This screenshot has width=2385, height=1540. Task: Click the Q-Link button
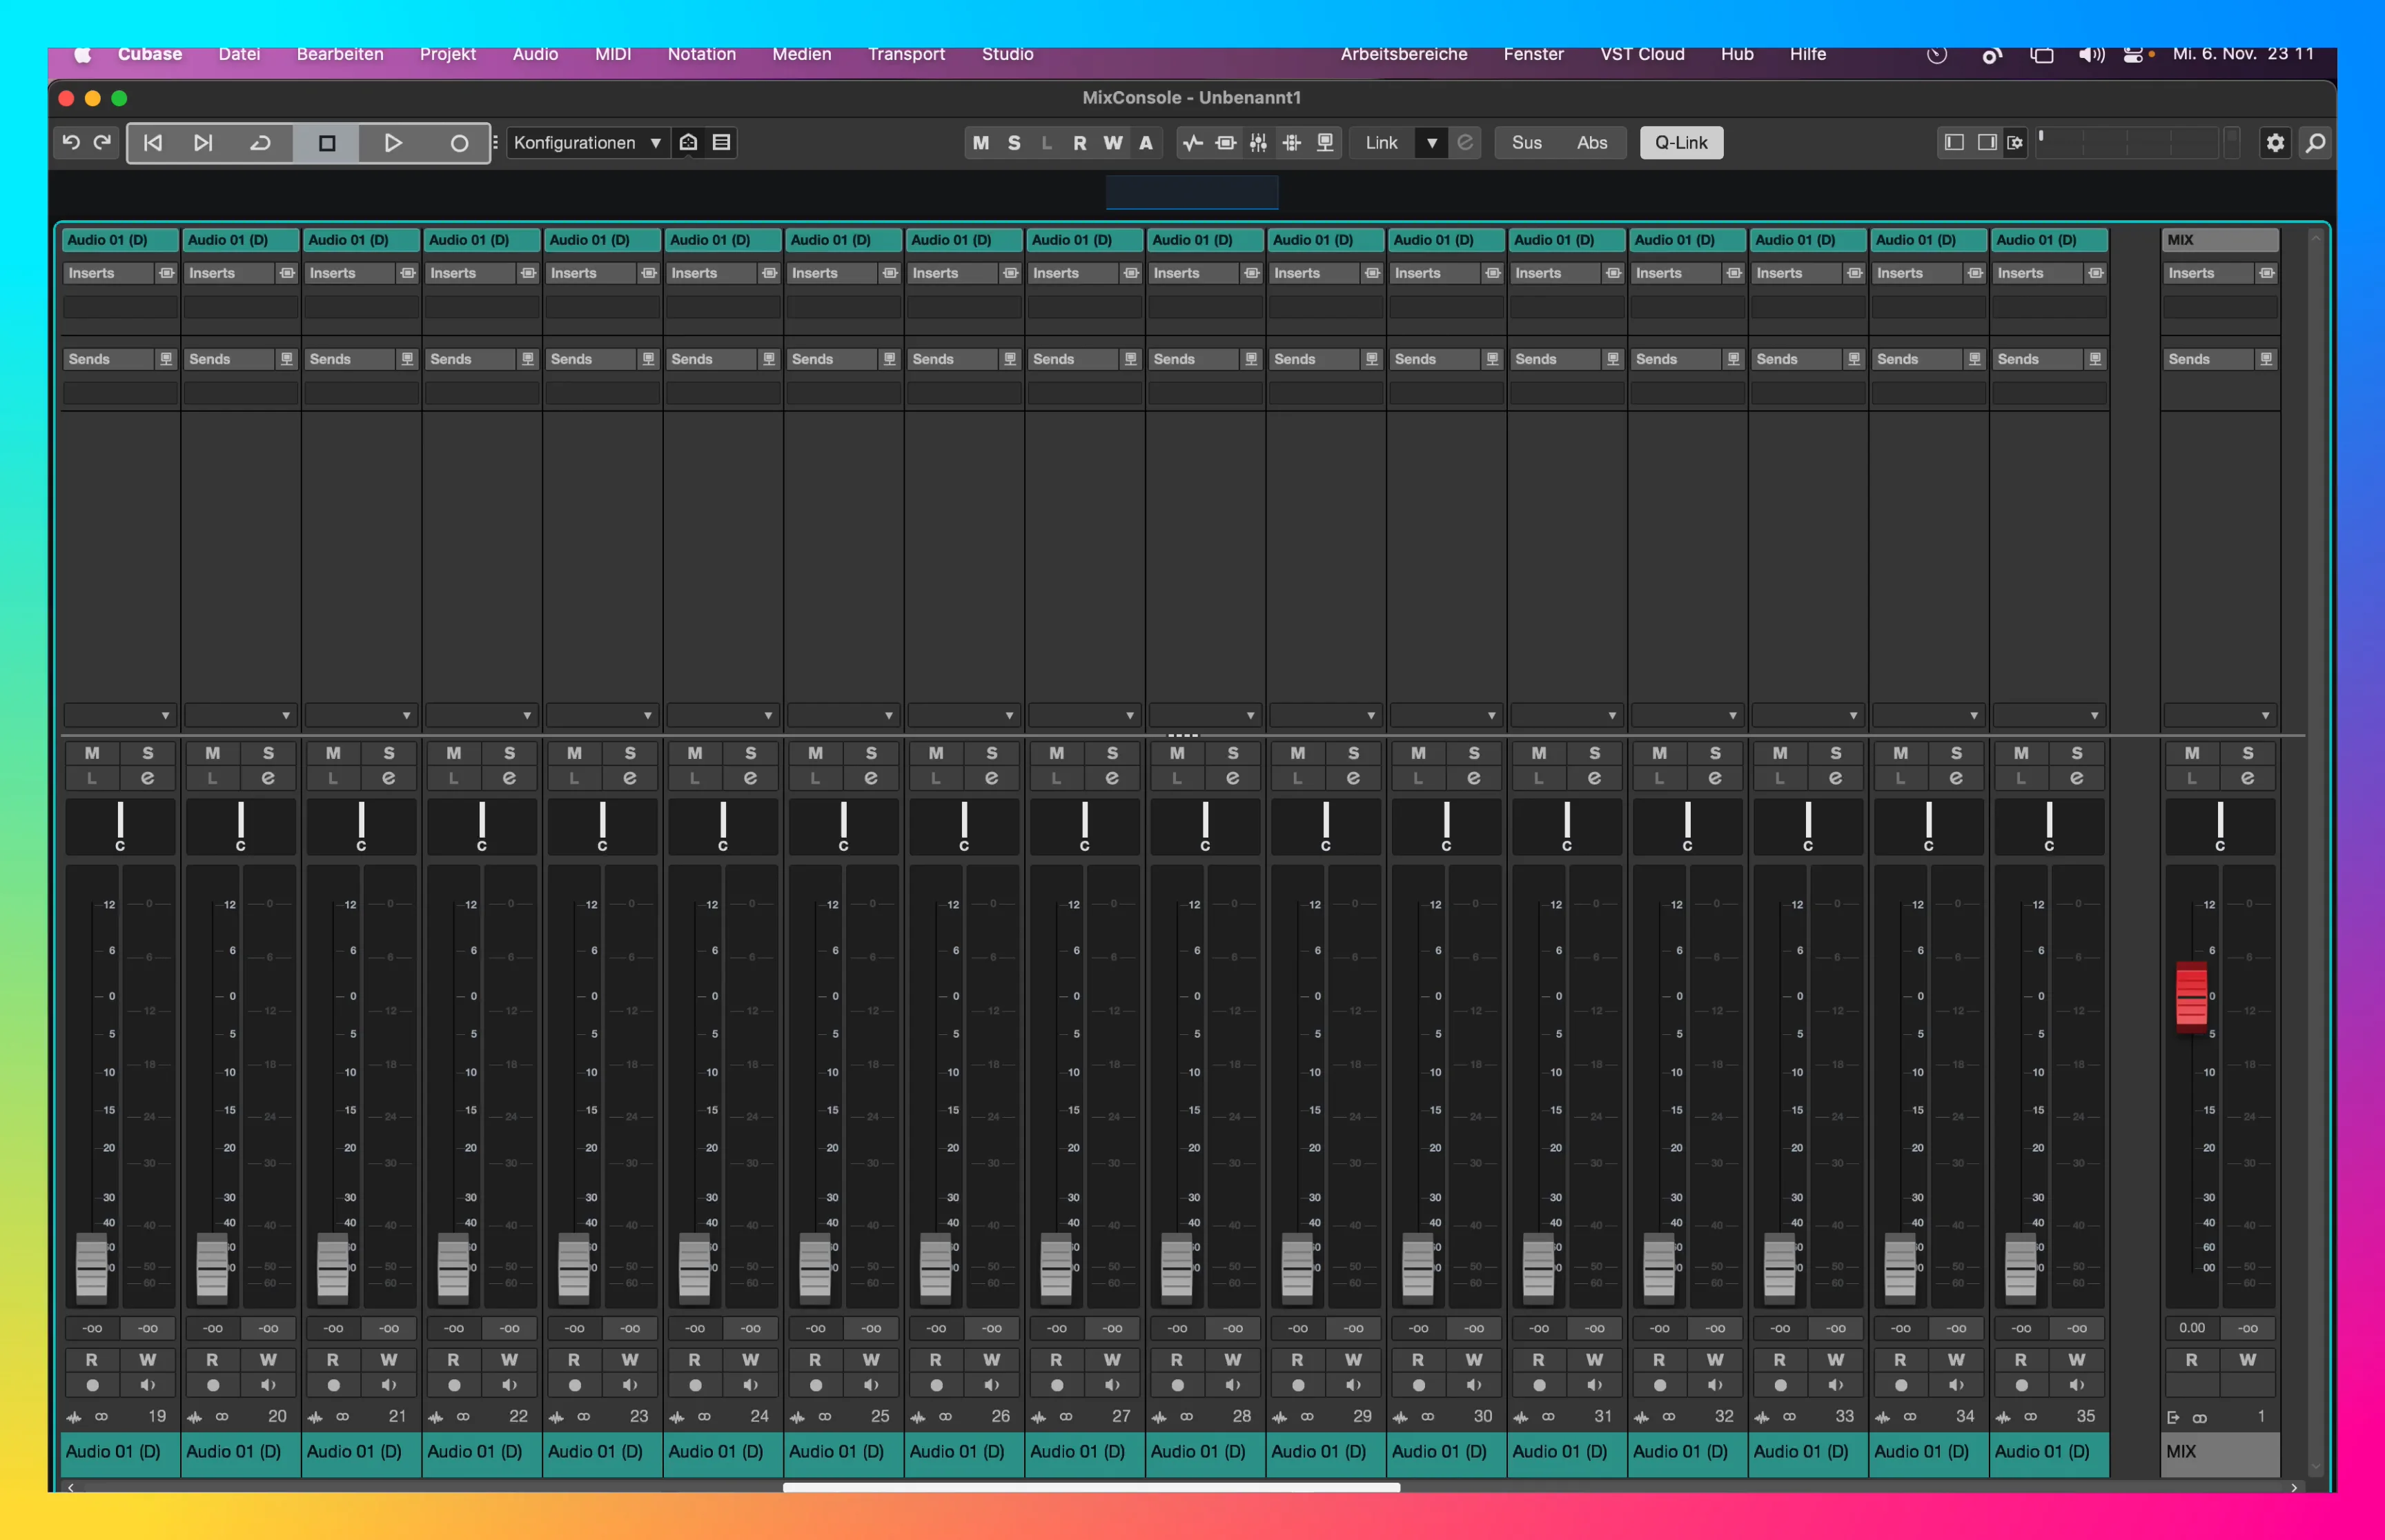(x=1680, y=142)
